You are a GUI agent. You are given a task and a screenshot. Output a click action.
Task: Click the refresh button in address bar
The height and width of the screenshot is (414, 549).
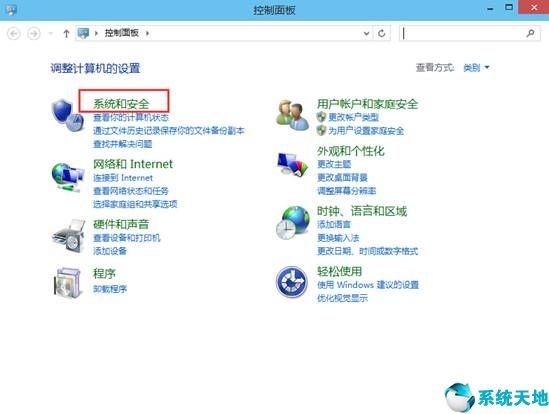click(382, 33)
